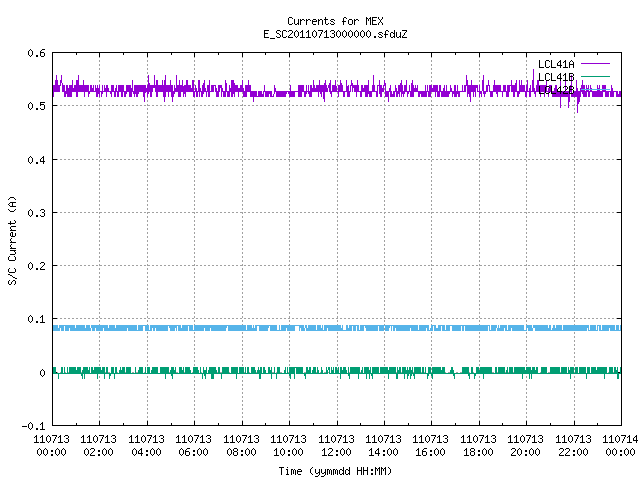Select the LCL42B legend label

tap(556, 90)
